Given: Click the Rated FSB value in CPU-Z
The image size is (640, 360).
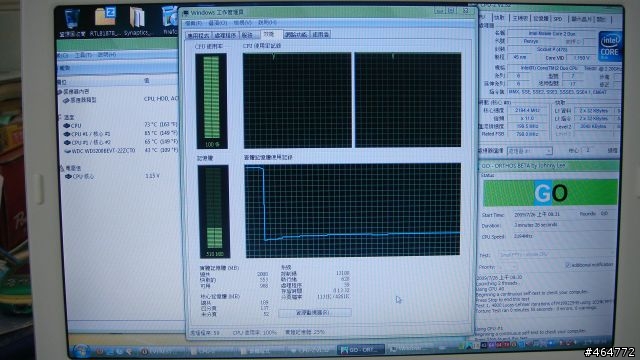Looking at the screenshot, I should (527, 134).
